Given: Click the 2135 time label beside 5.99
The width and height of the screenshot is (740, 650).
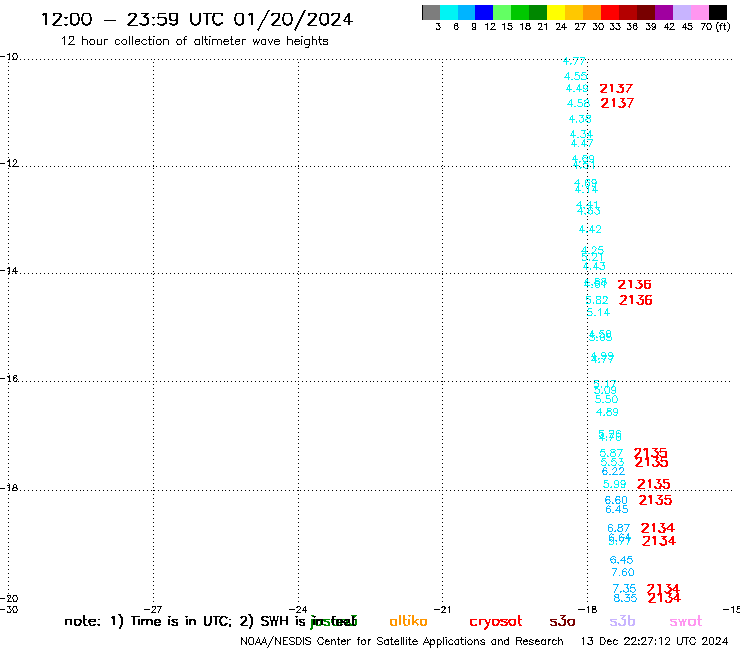Looking at the screenshot, I should pos(654,484).
